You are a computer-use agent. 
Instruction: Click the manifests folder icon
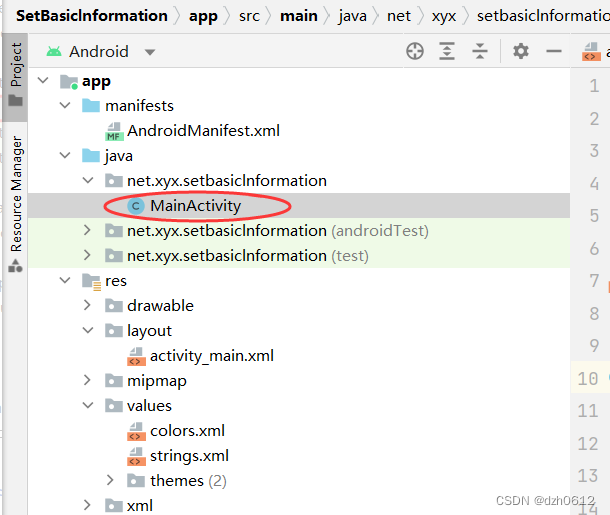pyautogui.click(x=91, y=105)
